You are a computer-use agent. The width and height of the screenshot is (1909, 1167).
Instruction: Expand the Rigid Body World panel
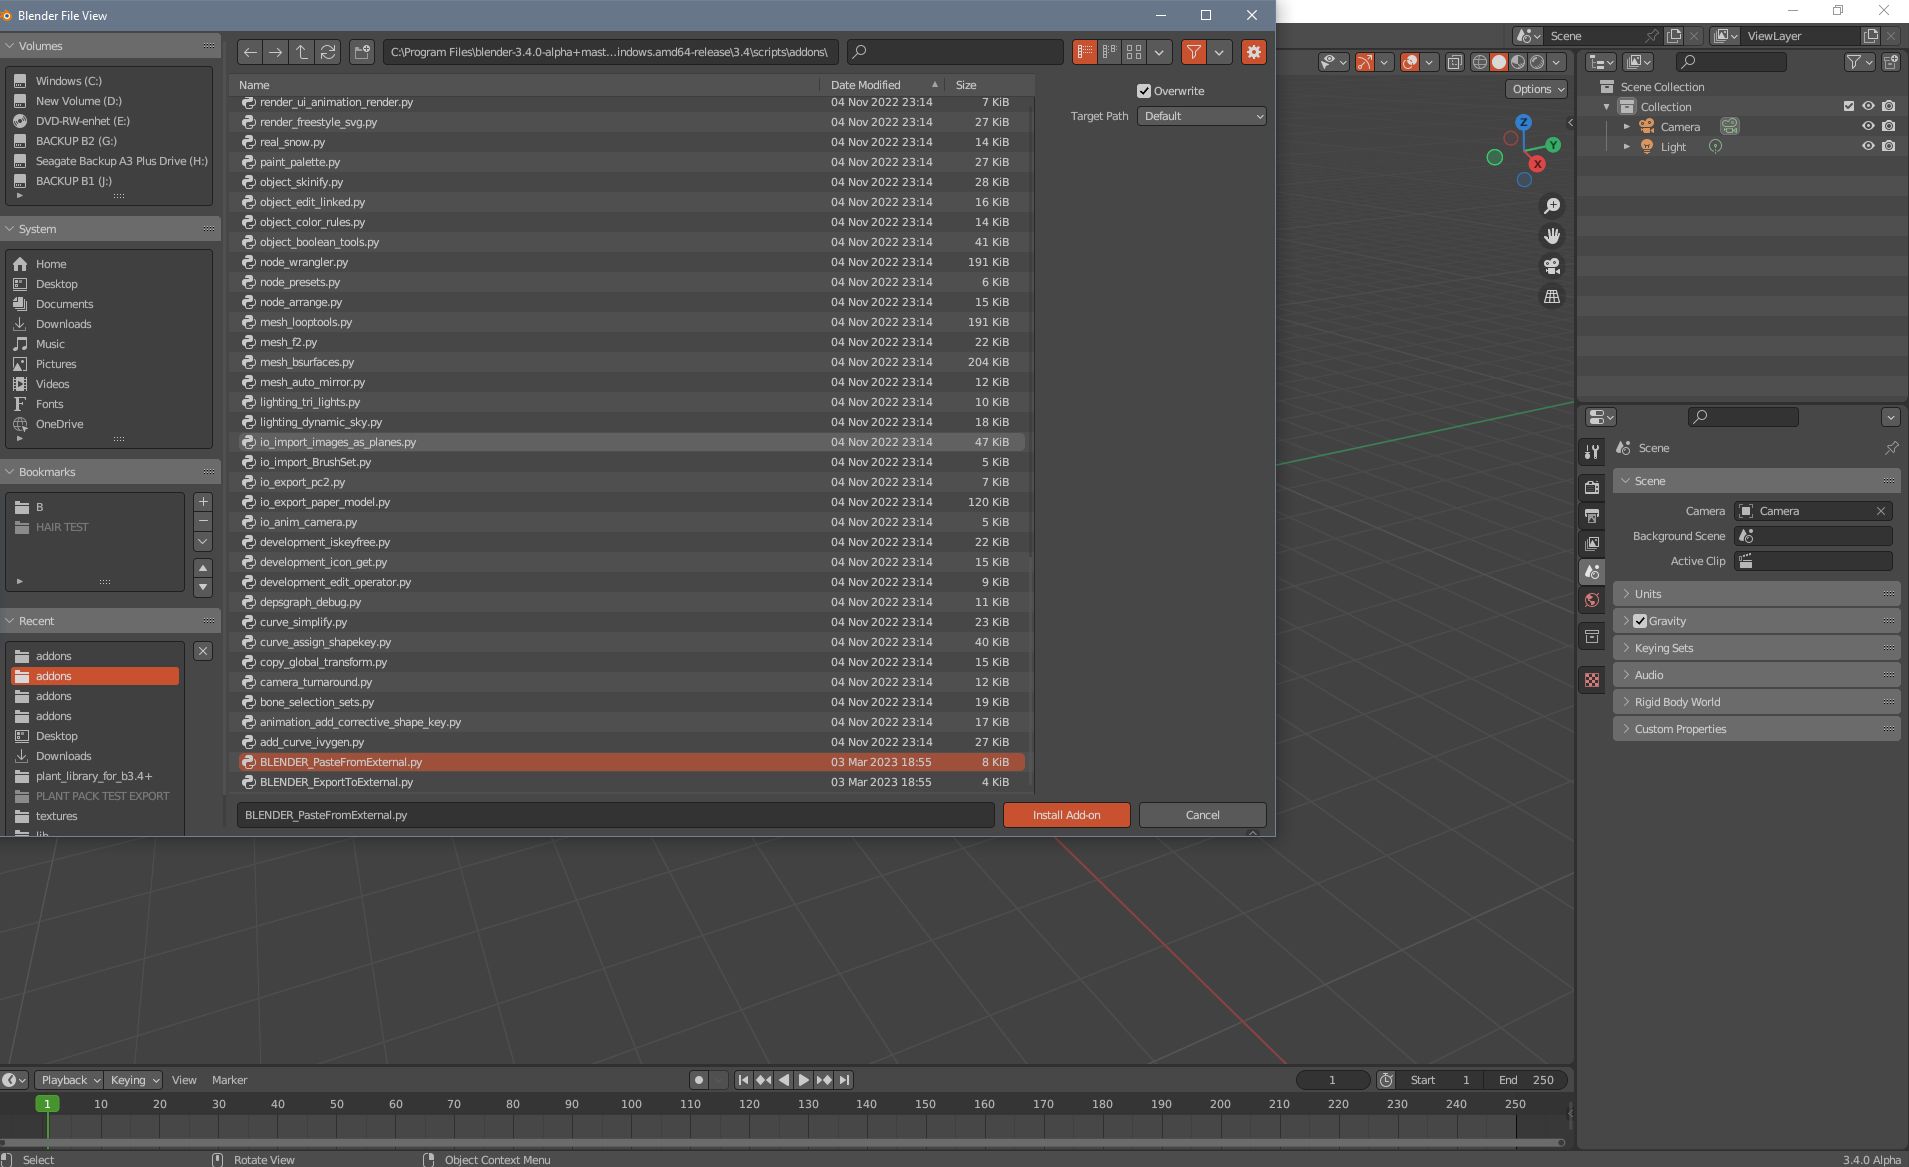(x=1756, y=702)
